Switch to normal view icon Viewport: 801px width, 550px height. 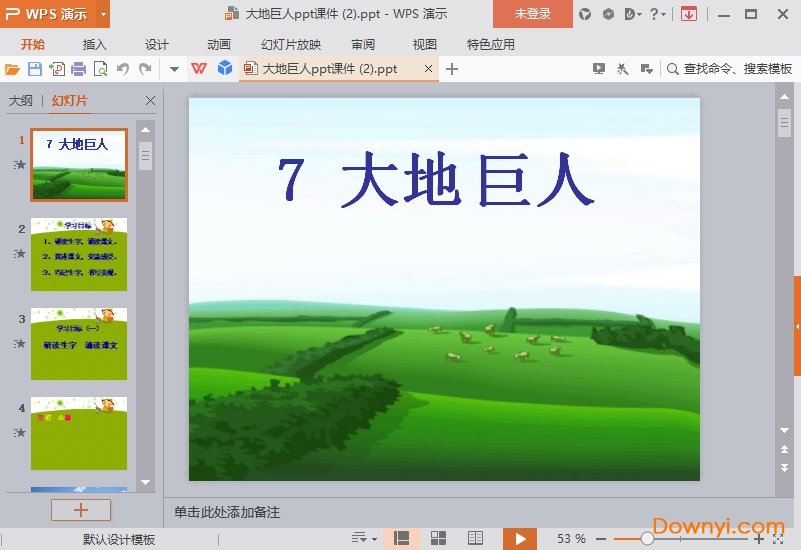[x=401, y=538]
